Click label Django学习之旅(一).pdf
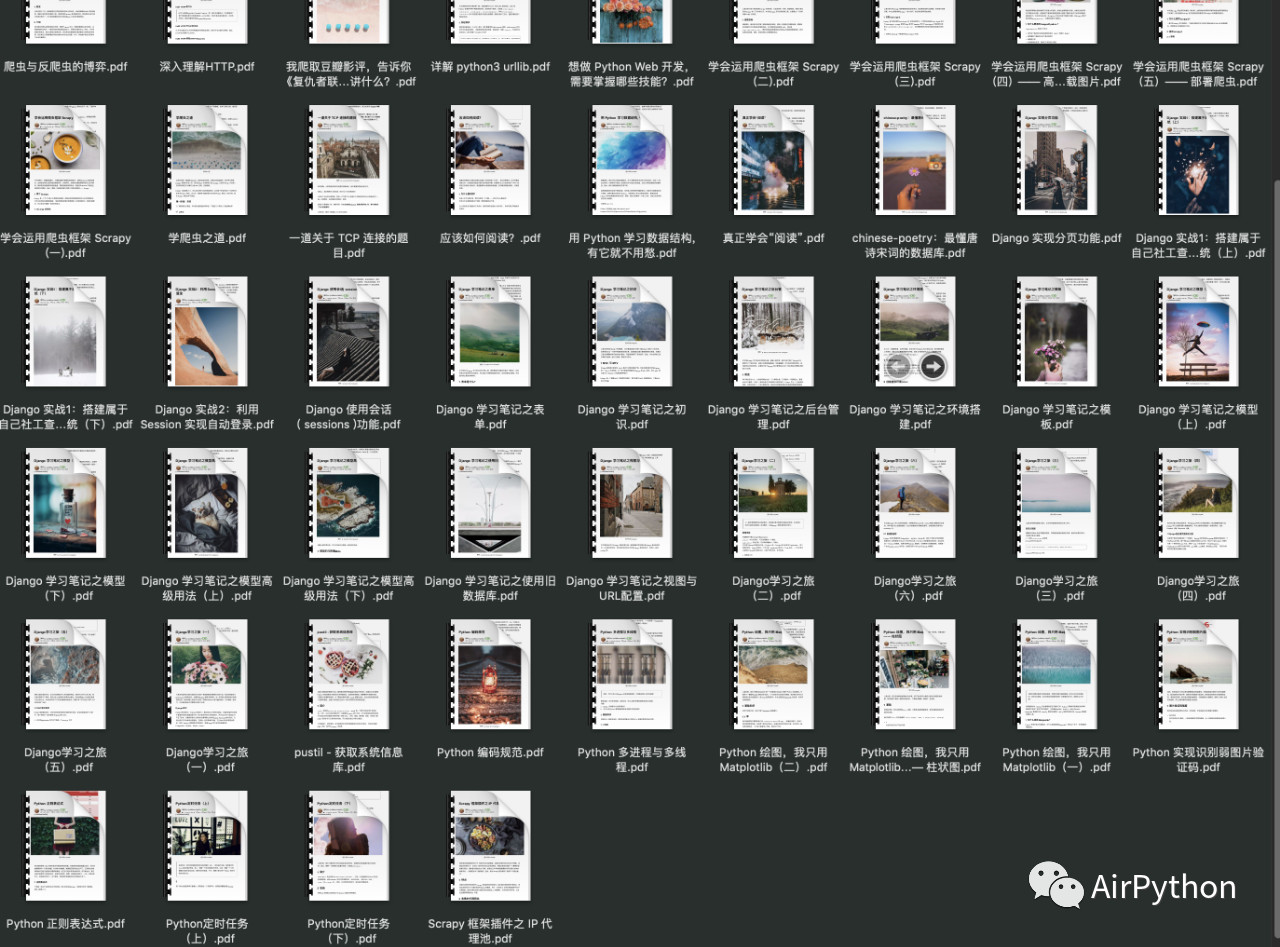 click(x=208, y=760)
